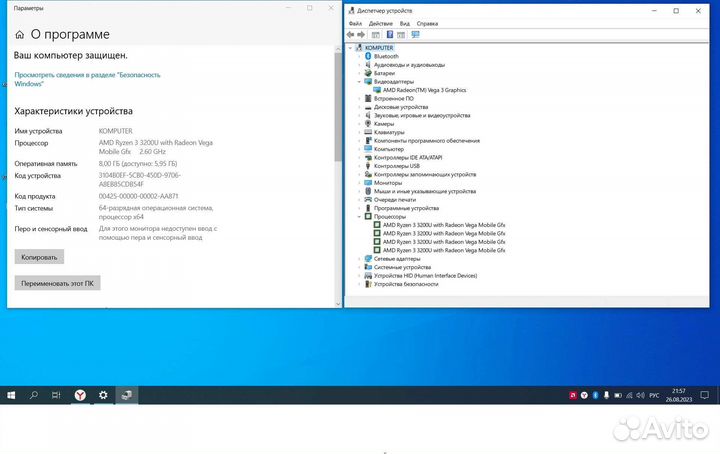Open the Вид menu in Device Manager
Screen dimensions: 720x454
pos(404,23)
